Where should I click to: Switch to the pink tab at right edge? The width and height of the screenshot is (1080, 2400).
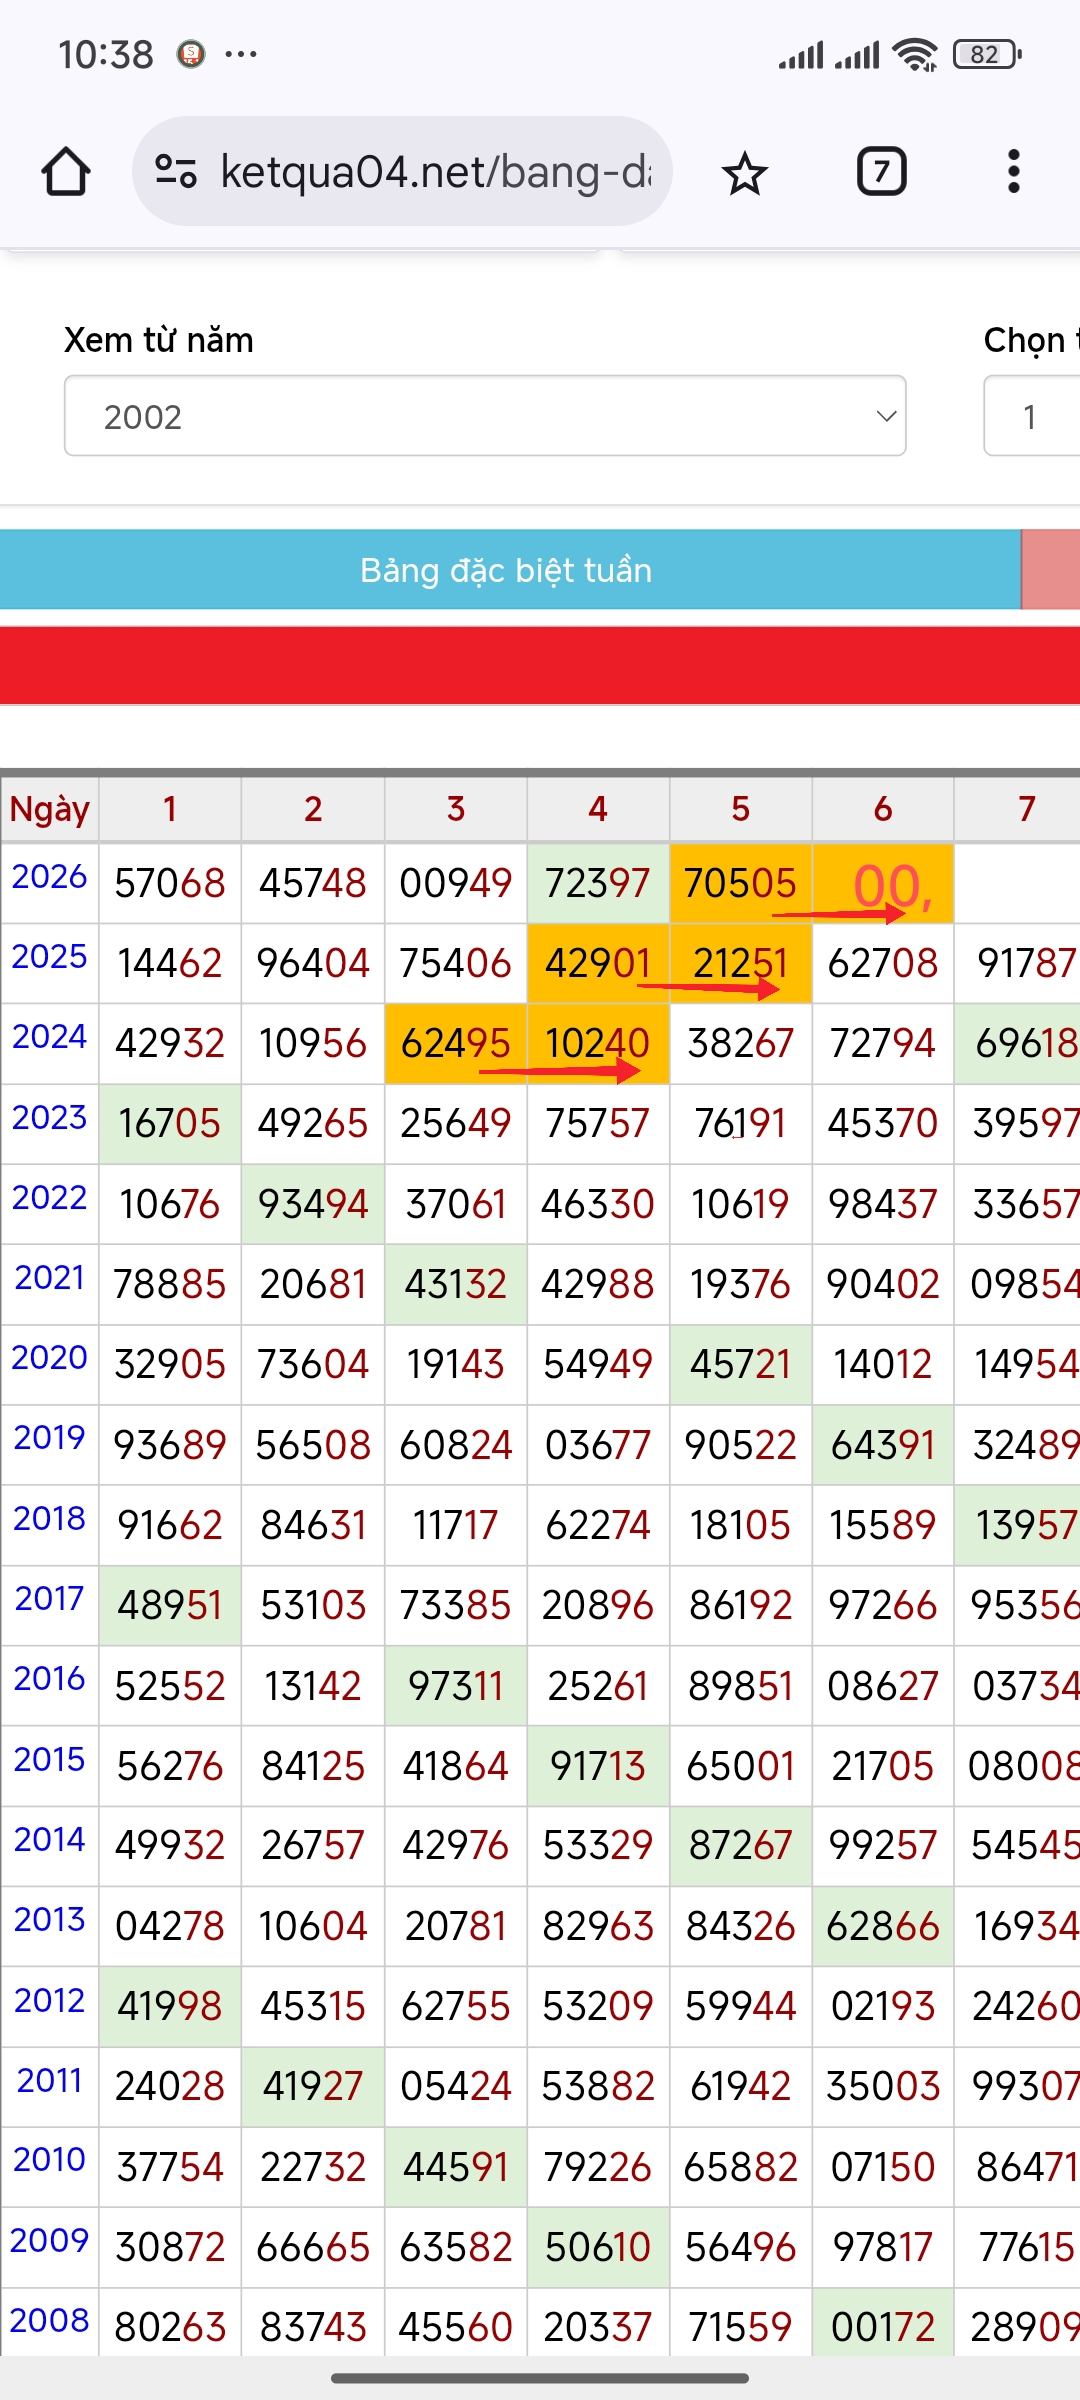click(1050, 570)
